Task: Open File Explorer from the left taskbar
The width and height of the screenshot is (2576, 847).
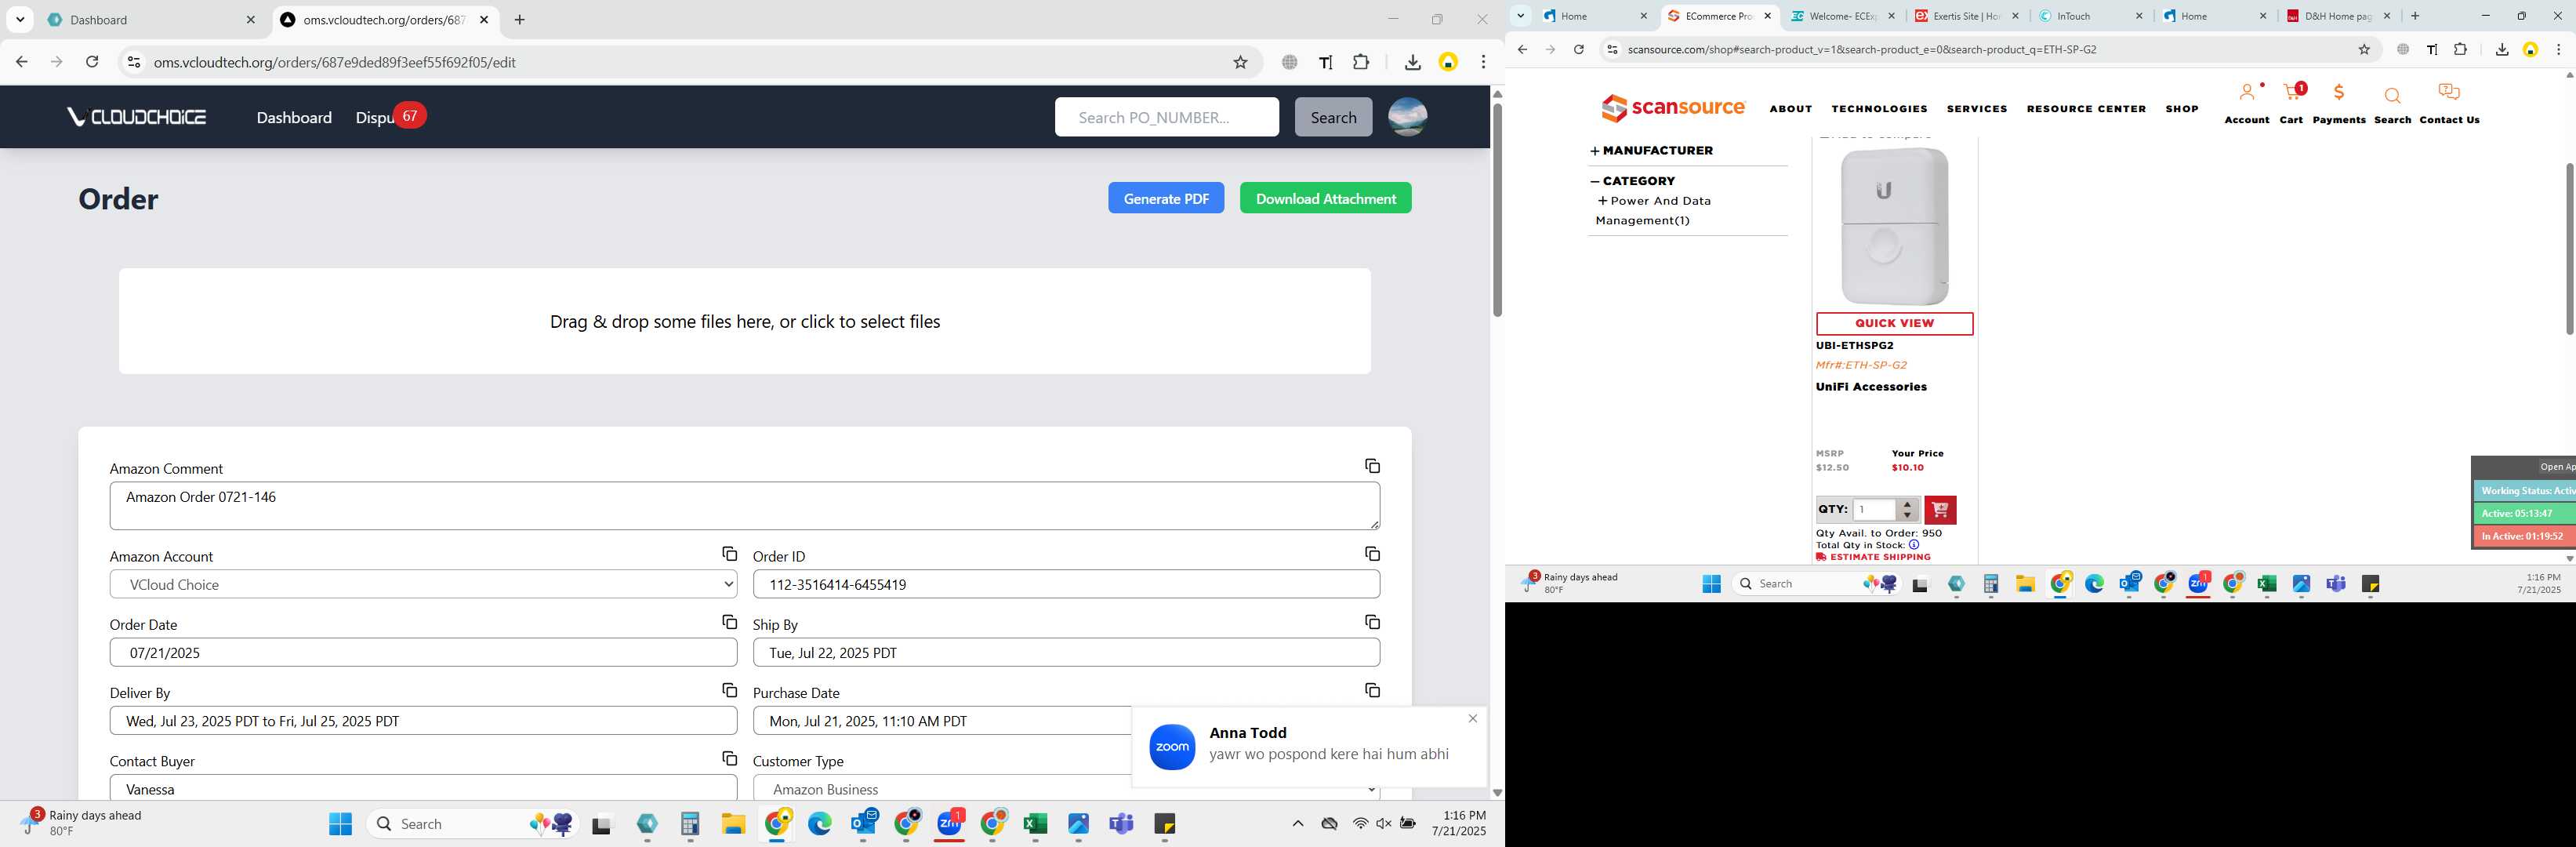Action: (733, 824)
